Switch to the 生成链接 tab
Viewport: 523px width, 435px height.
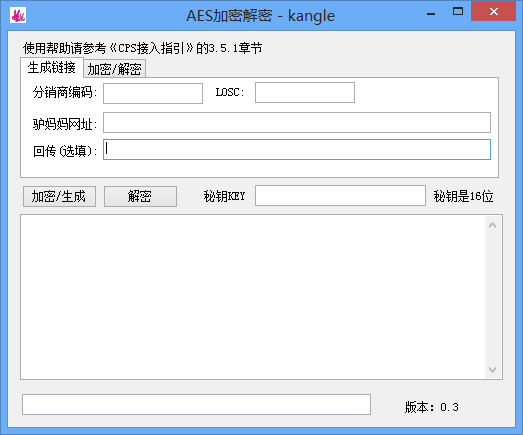[52, 68]
